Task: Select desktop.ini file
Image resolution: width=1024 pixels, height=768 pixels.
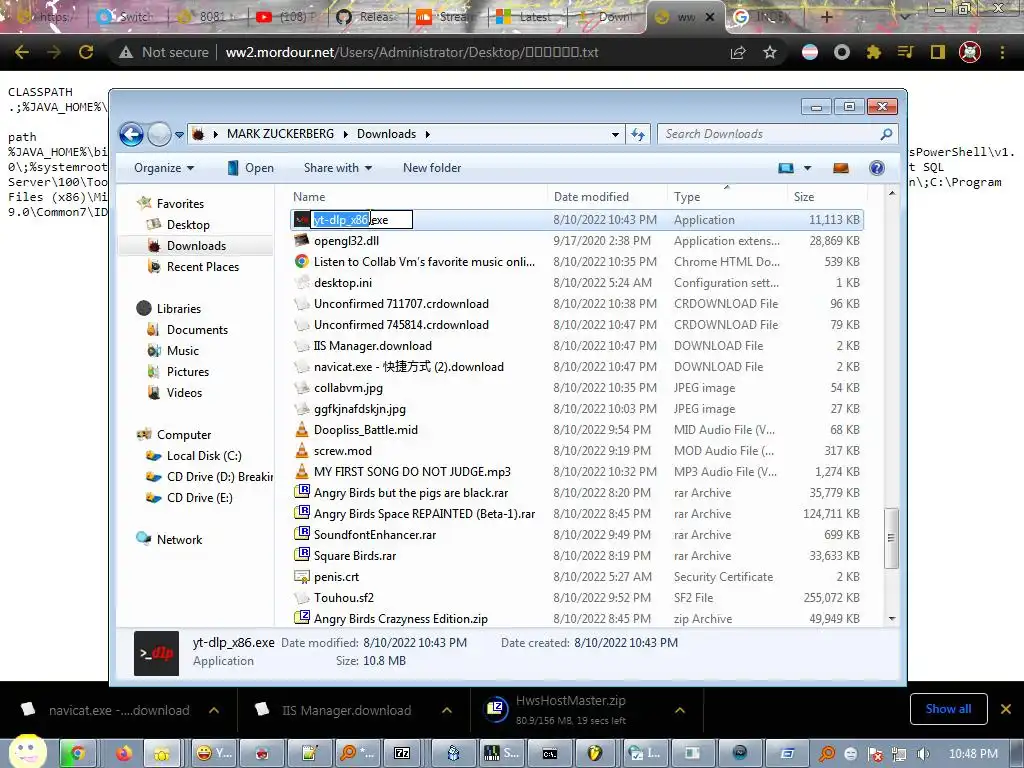Action: (x=343, y=283)
